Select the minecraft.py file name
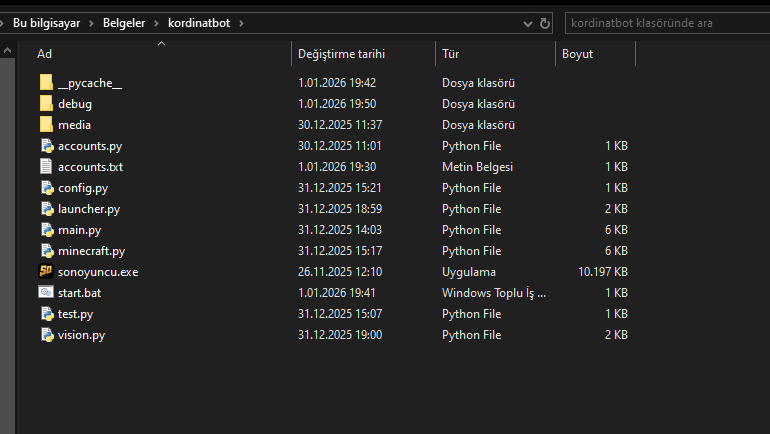770x434 pixels. coord(91,251)
